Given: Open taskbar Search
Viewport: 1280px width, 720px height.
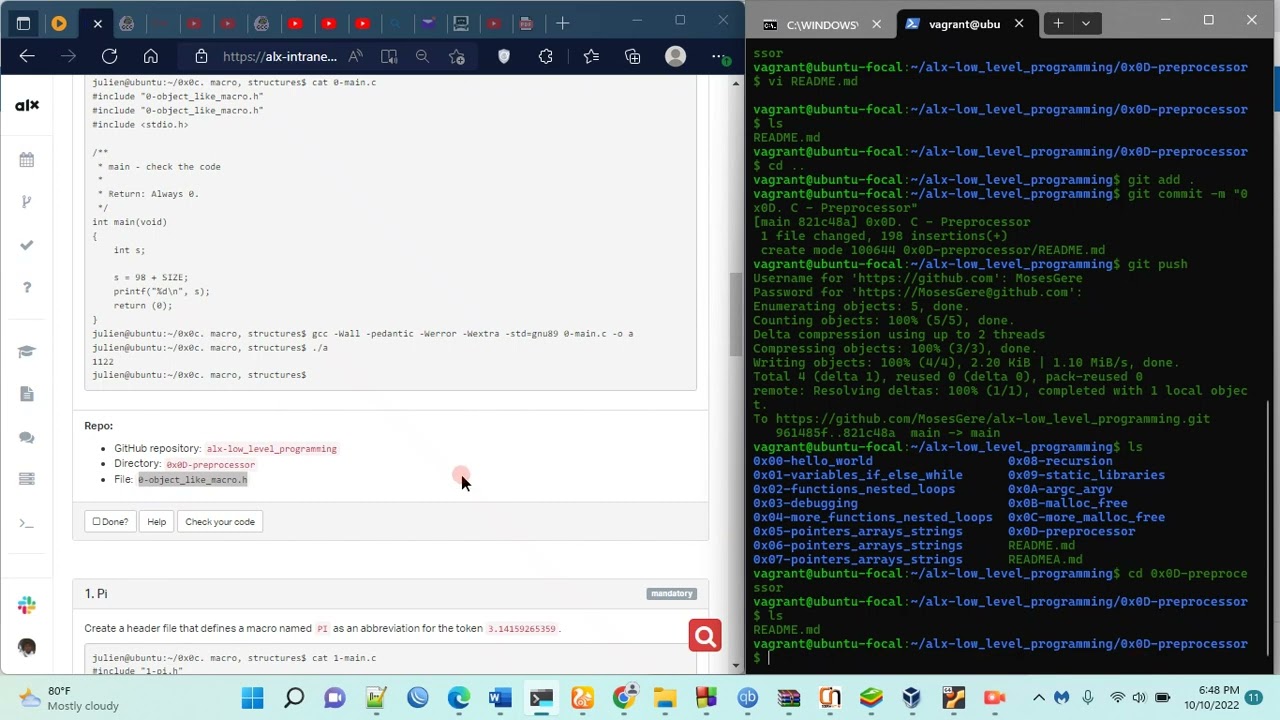Looking at the screenshot, I should point(294,698).
